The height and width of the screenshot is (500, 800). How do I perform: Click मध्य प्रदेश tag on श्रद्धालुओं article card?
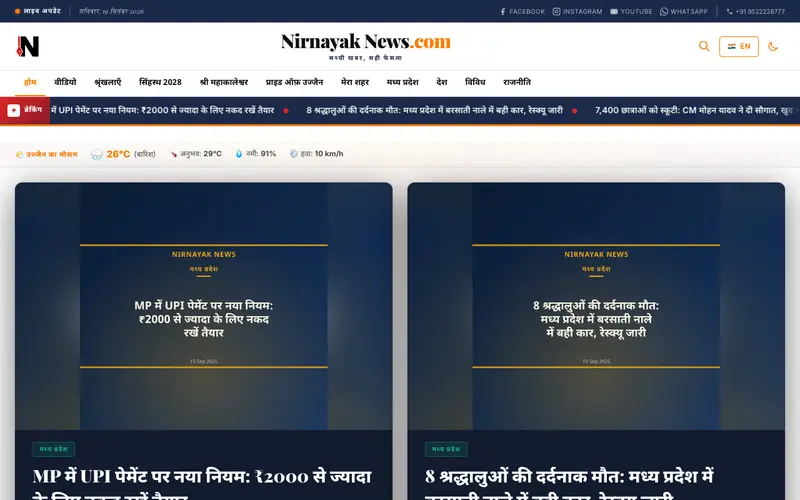(446, 449)
